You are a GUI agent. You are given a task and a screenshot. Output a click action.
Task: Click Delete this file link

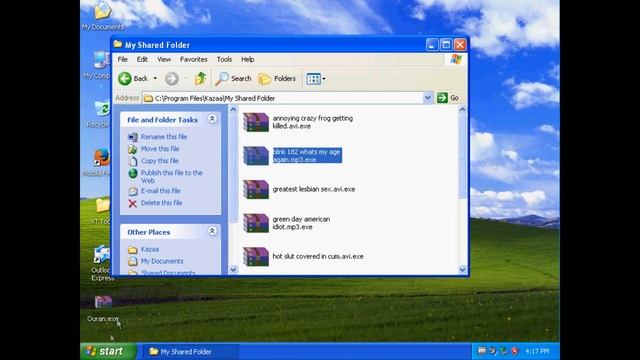162,203
